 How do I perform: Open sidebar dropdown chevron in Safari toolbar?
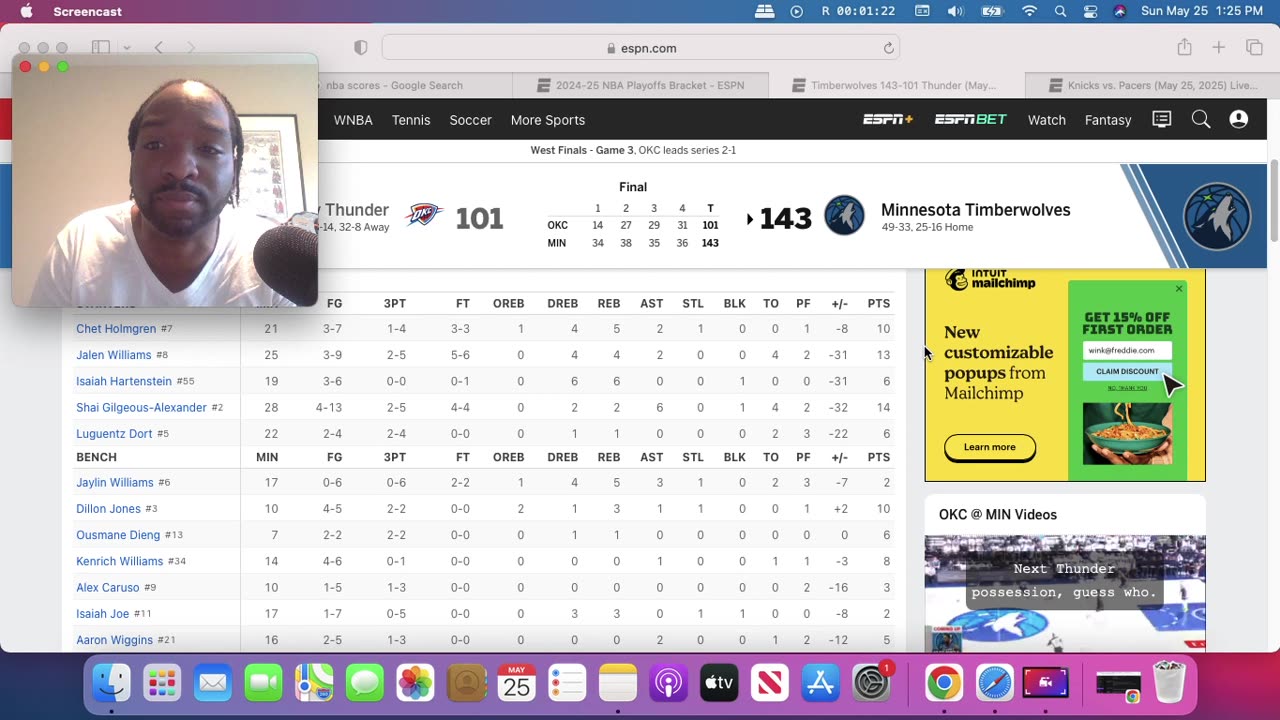point(126,48)
